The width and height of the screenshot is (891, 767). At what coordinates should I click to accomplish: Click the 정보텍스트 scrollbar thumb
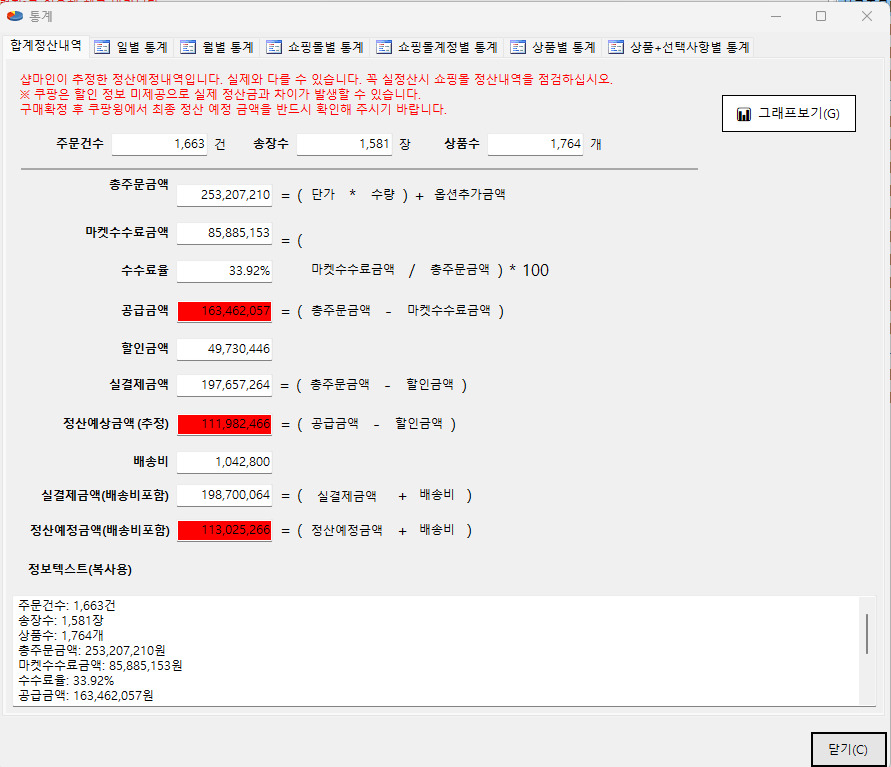(866, 632)
